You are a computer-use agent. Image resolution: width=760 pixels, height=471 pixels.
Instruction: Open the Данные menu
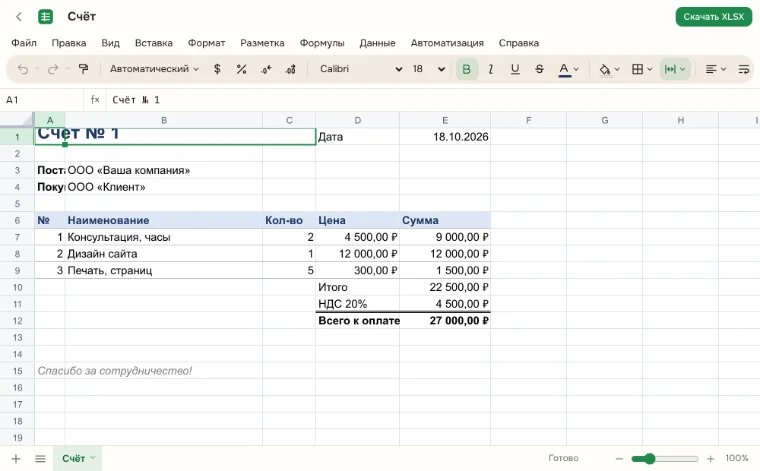[377, 43]
